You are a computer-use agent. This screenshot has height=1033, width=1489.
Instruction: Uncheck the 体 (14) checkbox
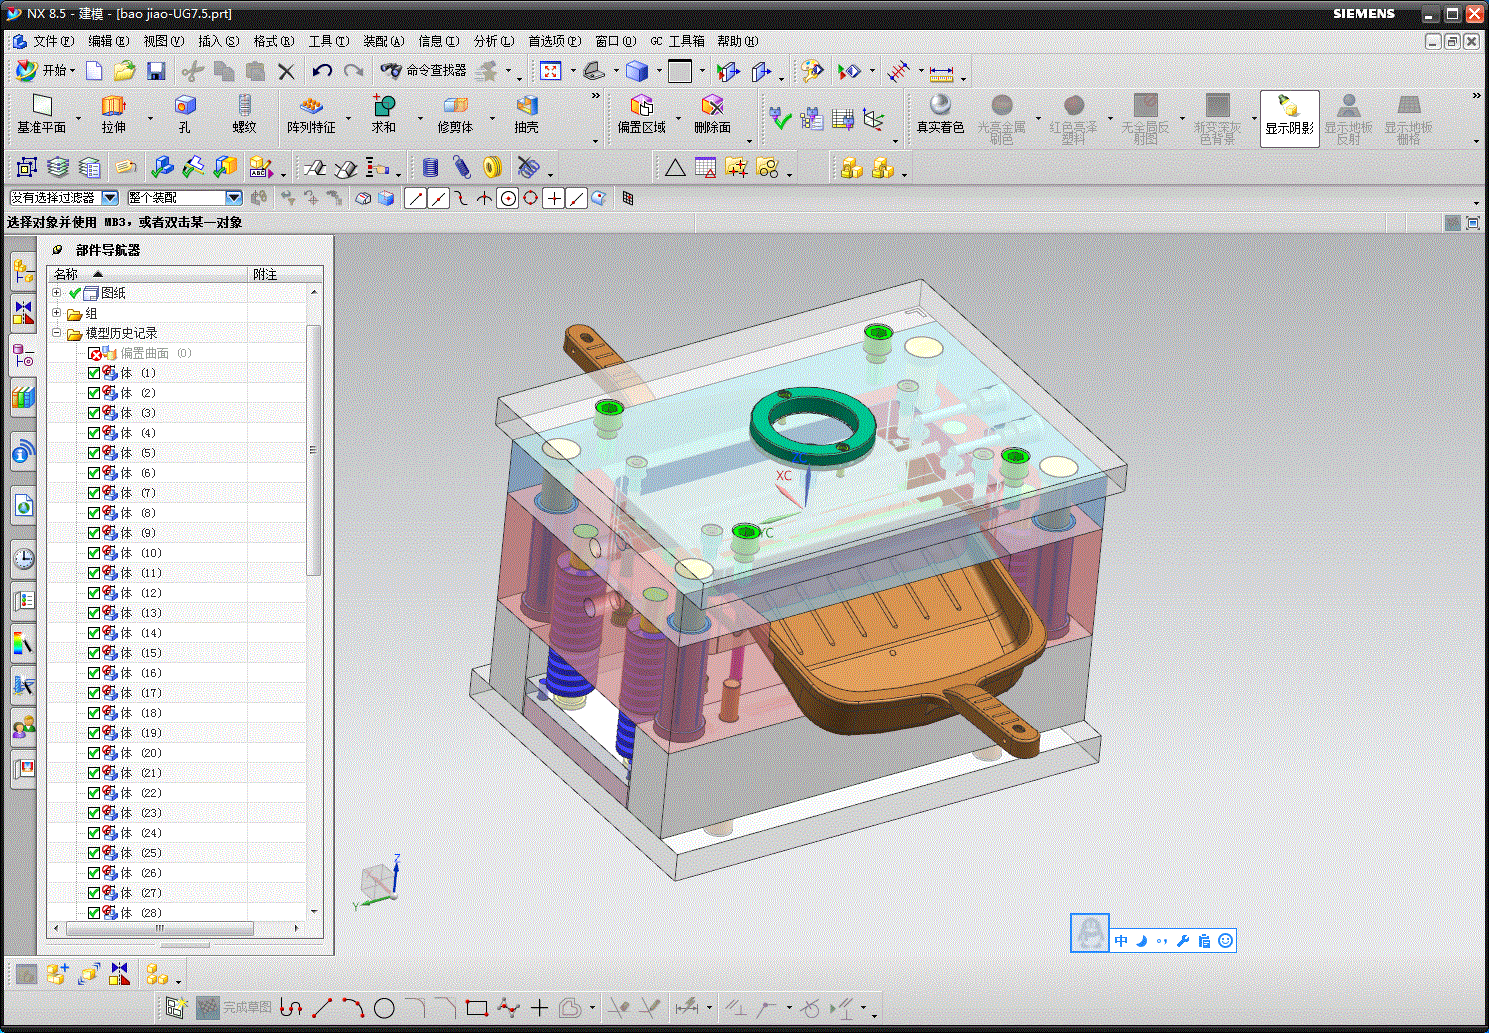pyautogui.click(x=94, y=633)
